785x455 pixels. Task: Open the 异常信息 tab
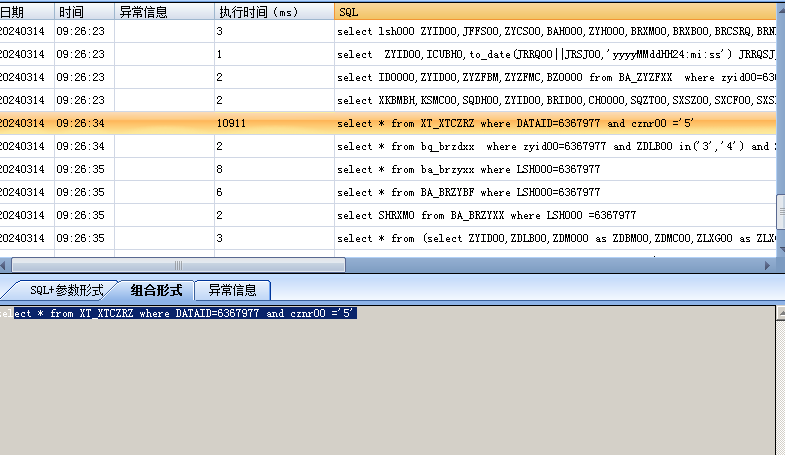232,290
